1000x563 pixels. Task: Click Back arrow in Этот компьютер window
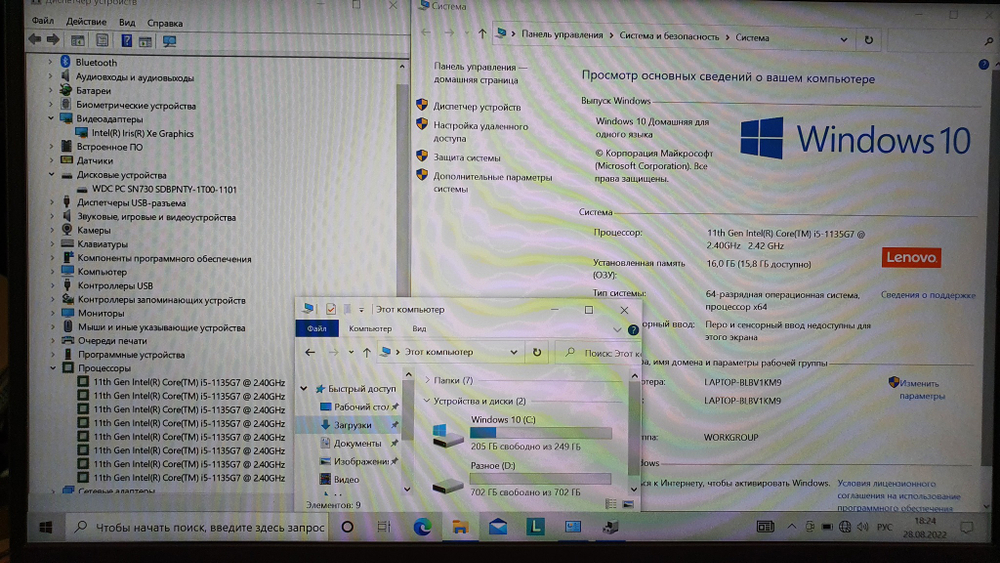(x=310, y=352)
